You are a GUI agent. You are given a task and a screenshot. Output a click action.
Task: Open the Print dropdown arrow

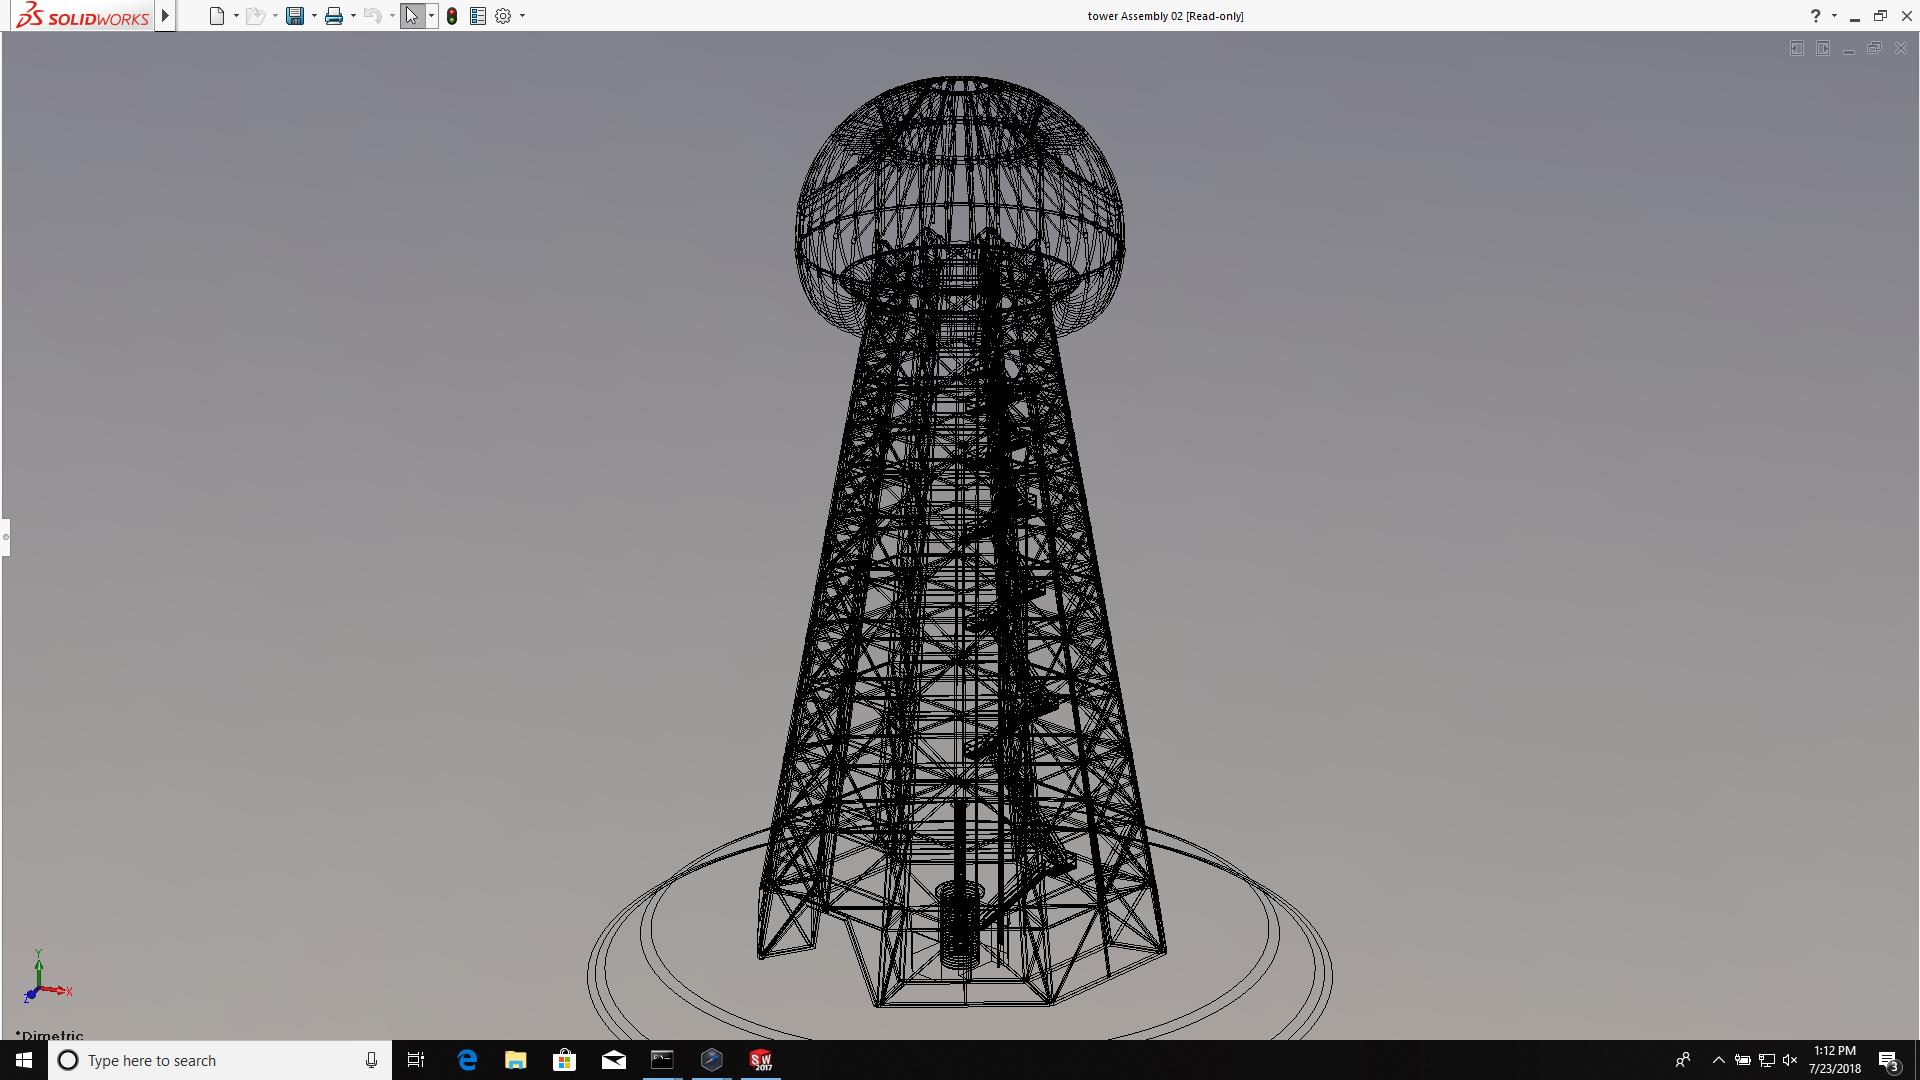tap(353, 16)
